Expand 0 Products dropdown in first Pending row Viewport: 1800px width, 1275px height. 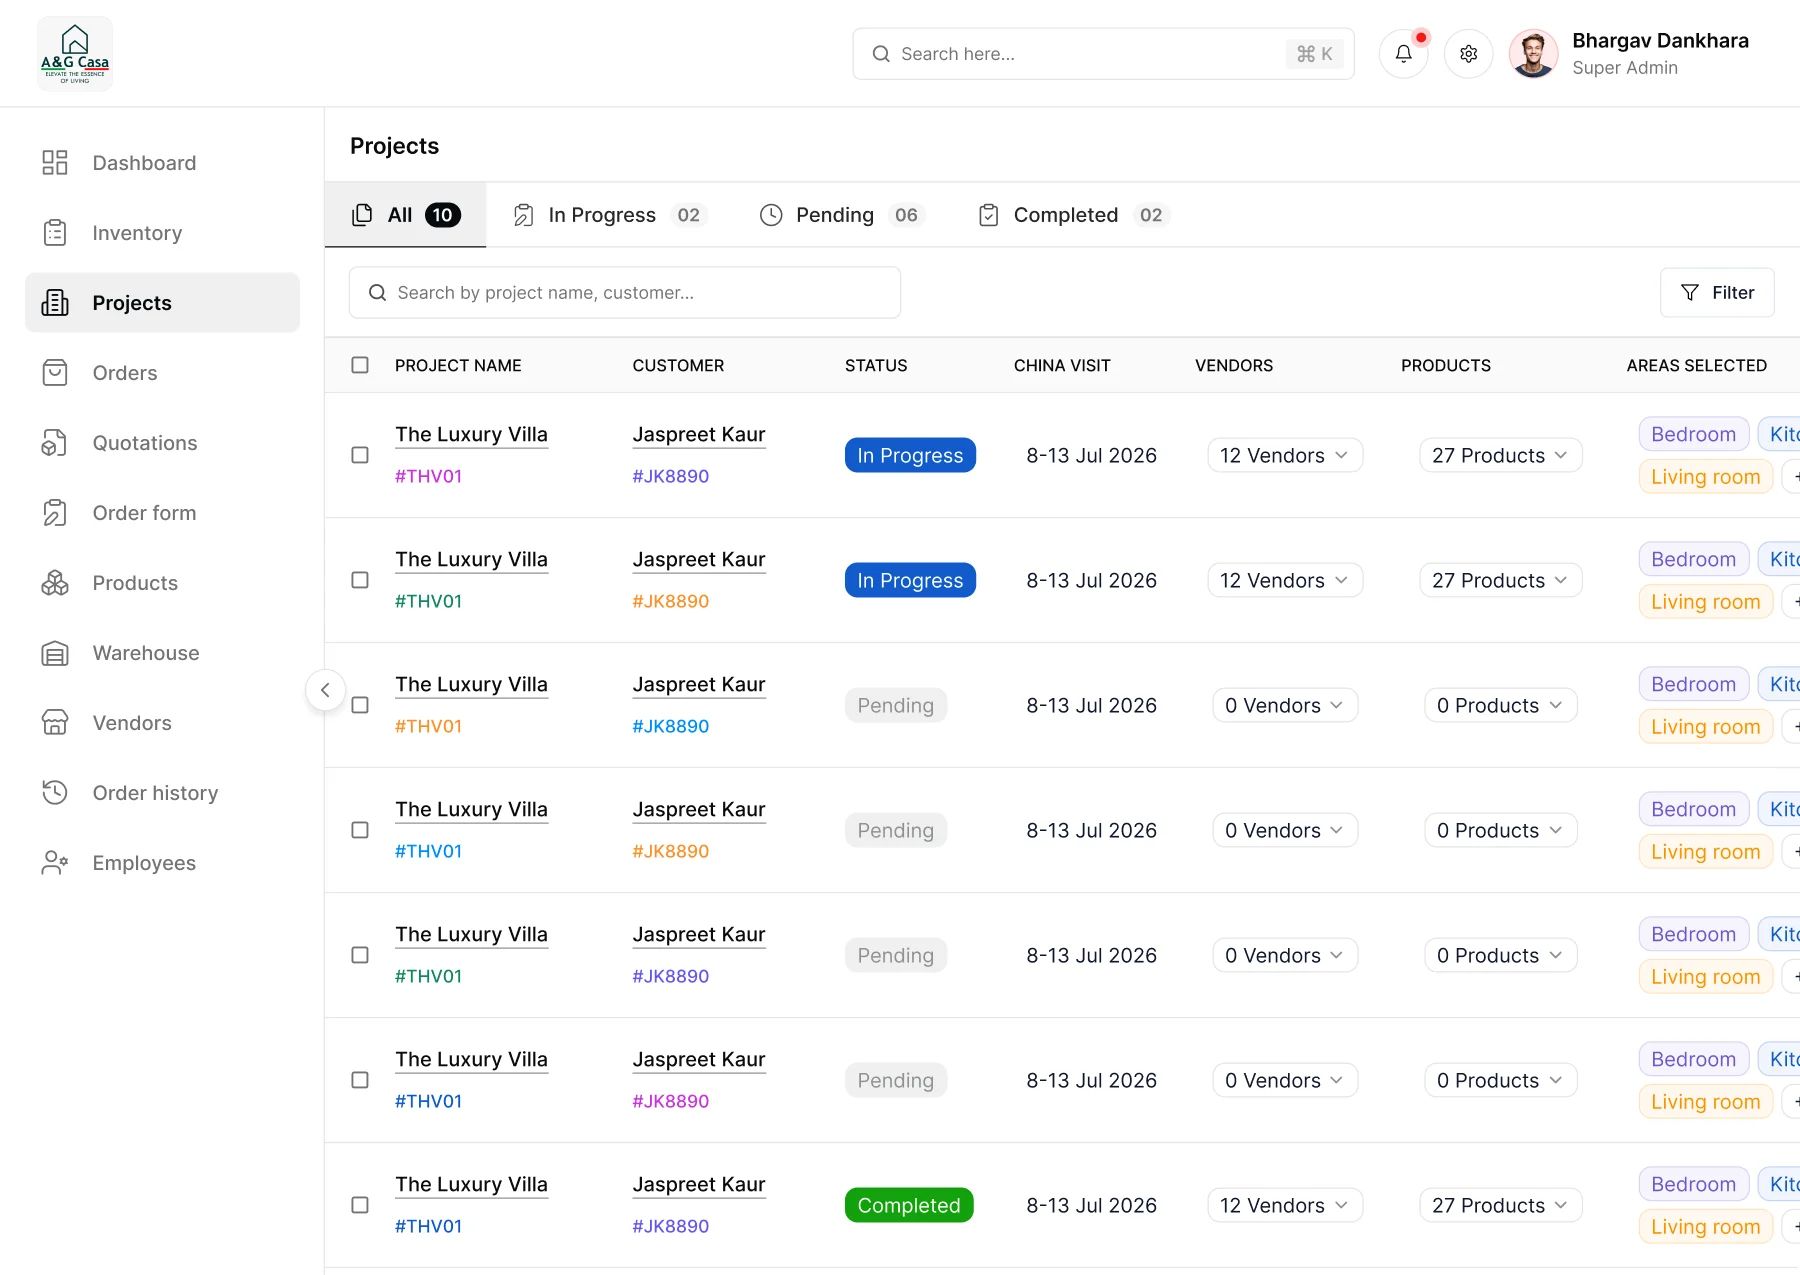click(1500, 705)
